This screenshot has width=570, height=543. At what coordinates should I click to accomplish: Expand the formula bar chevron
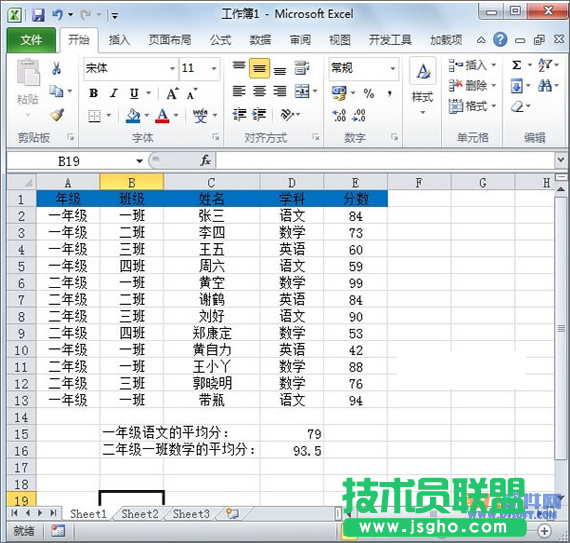[x=561, y=159]
